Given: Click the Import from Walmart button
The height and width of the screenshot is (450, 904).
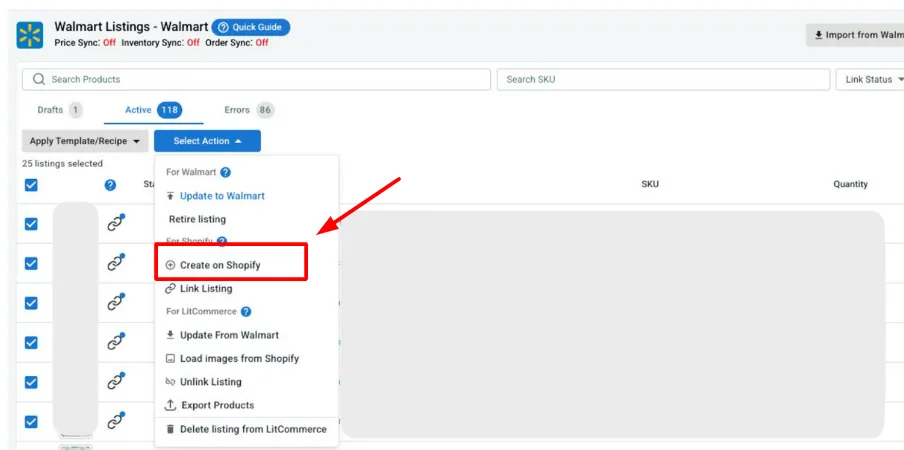Looking at the screenshot, I should tap(855, 35).
